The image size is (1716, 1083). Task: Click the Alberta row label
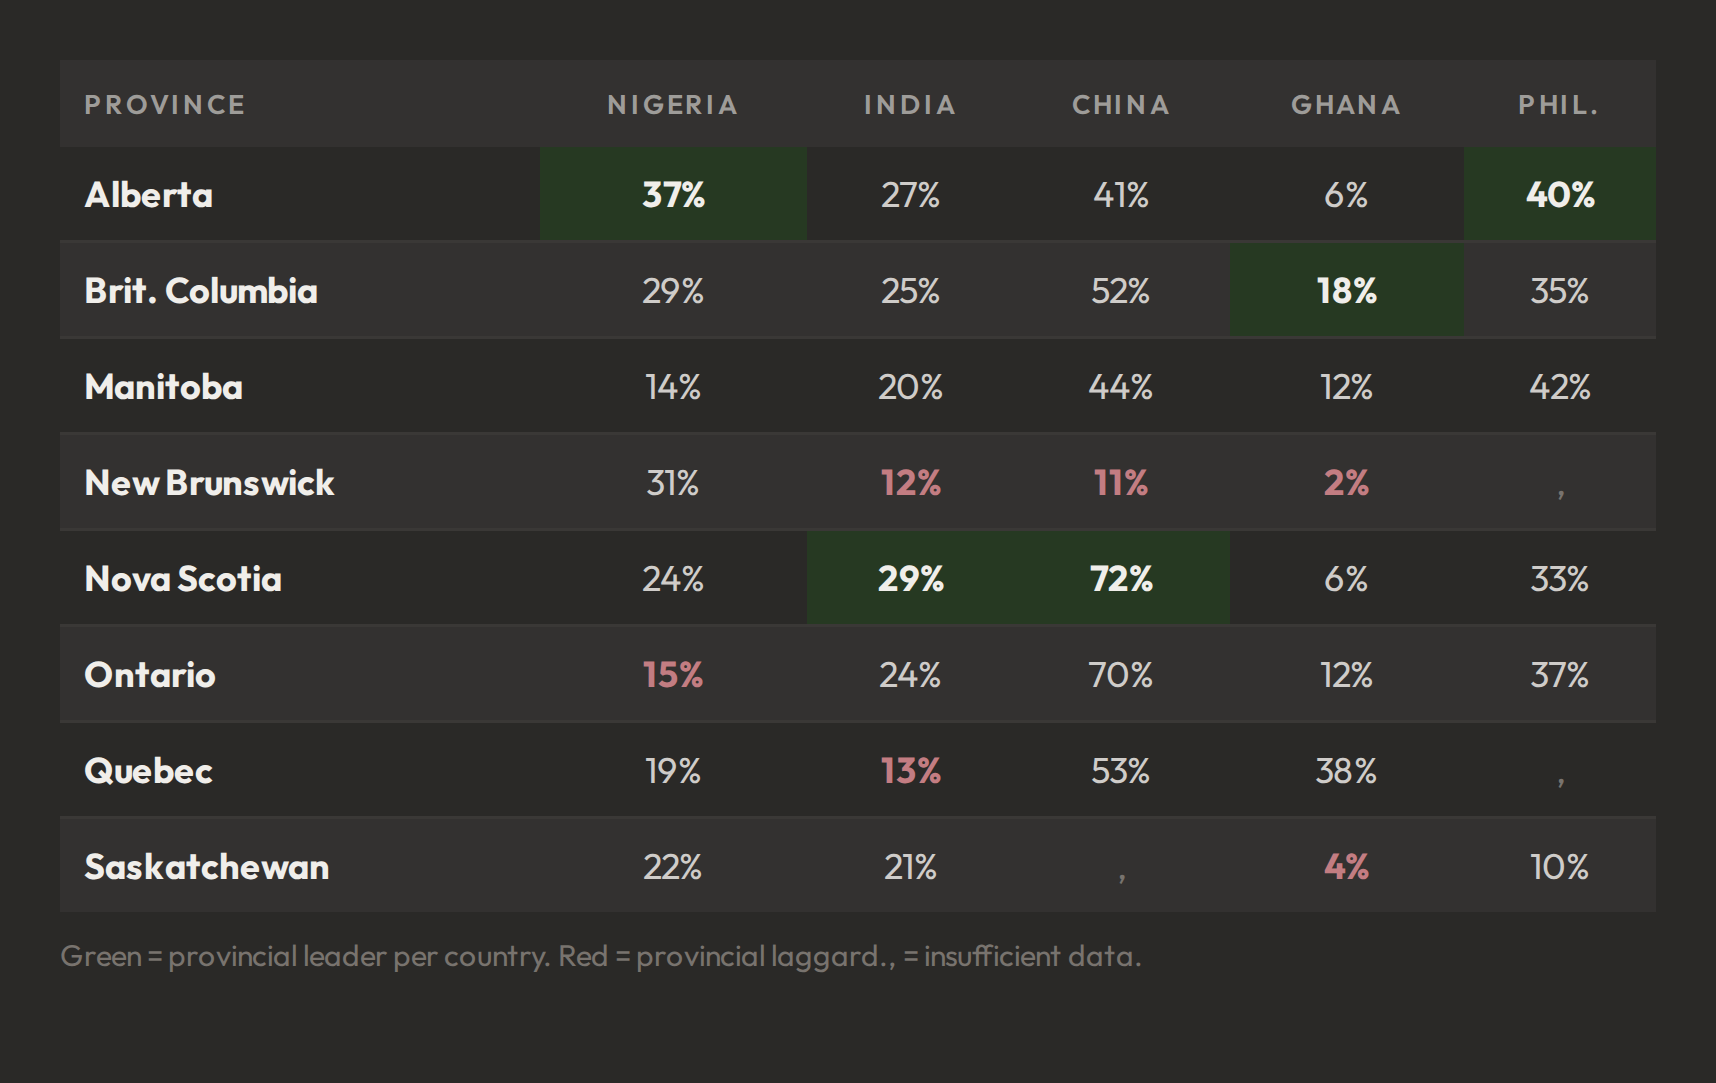149,195
